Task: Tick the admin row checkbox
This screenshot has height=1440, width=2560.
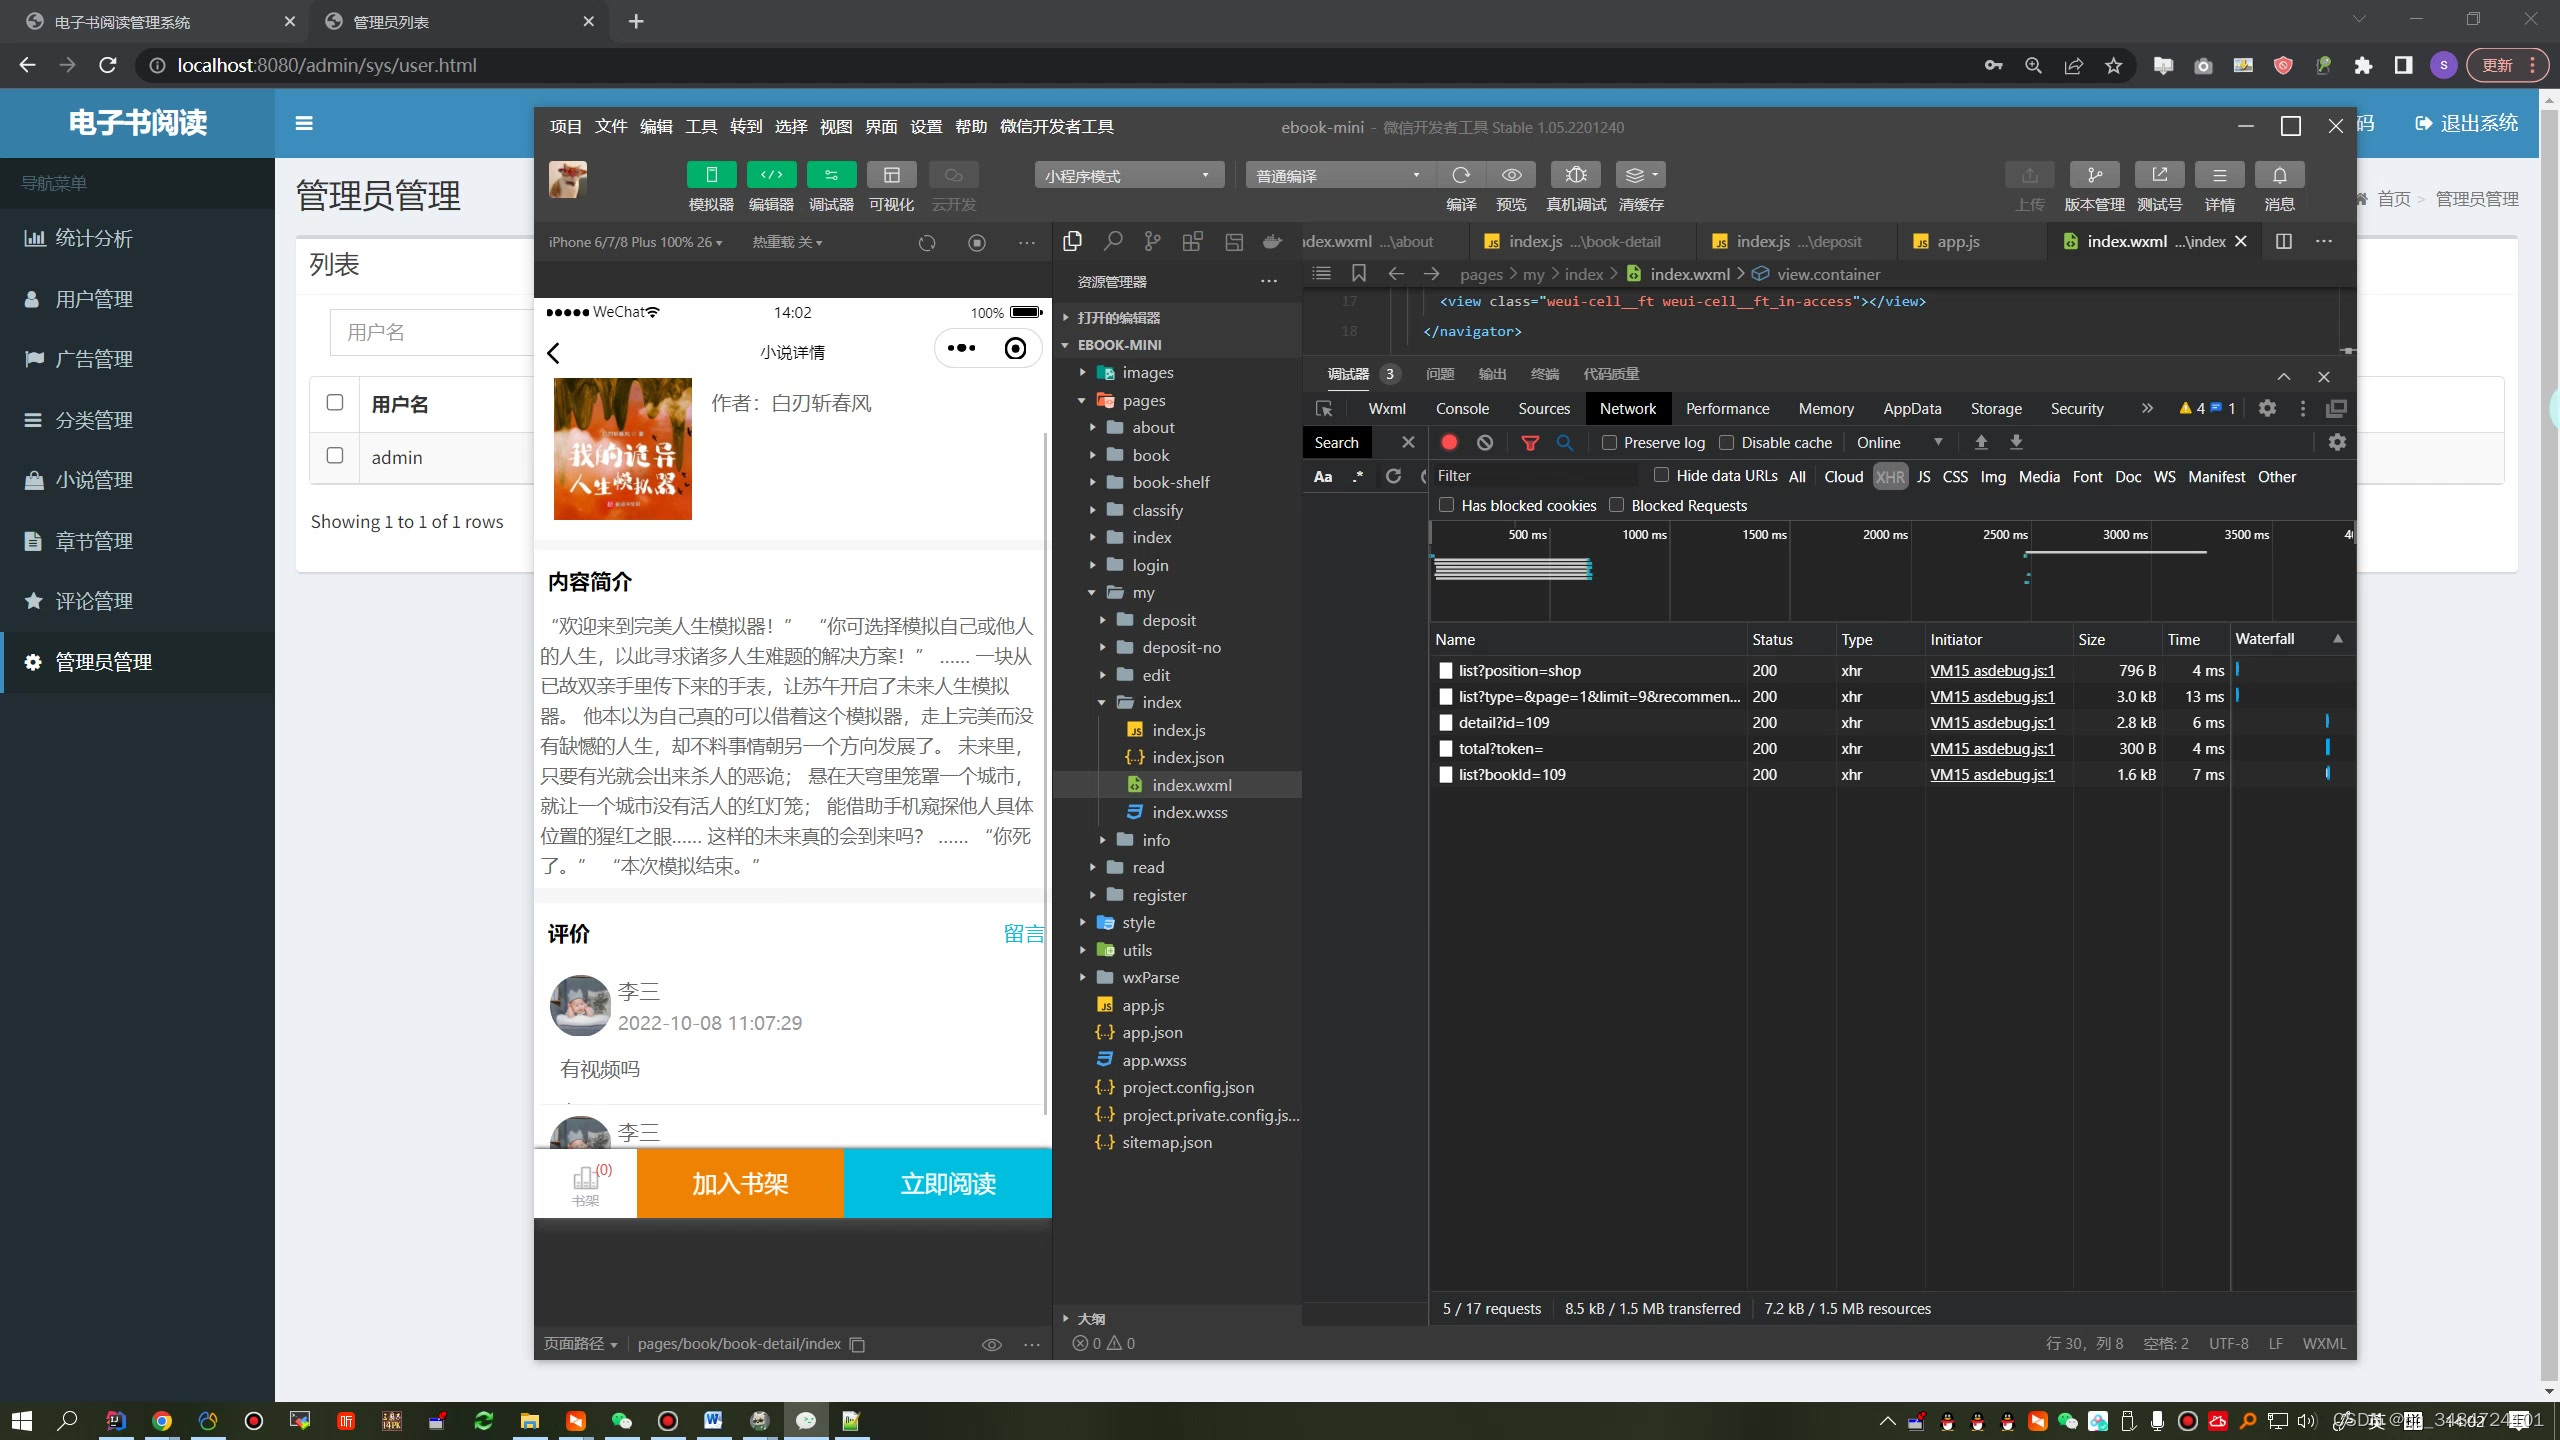Action: [x=335, y=456]
